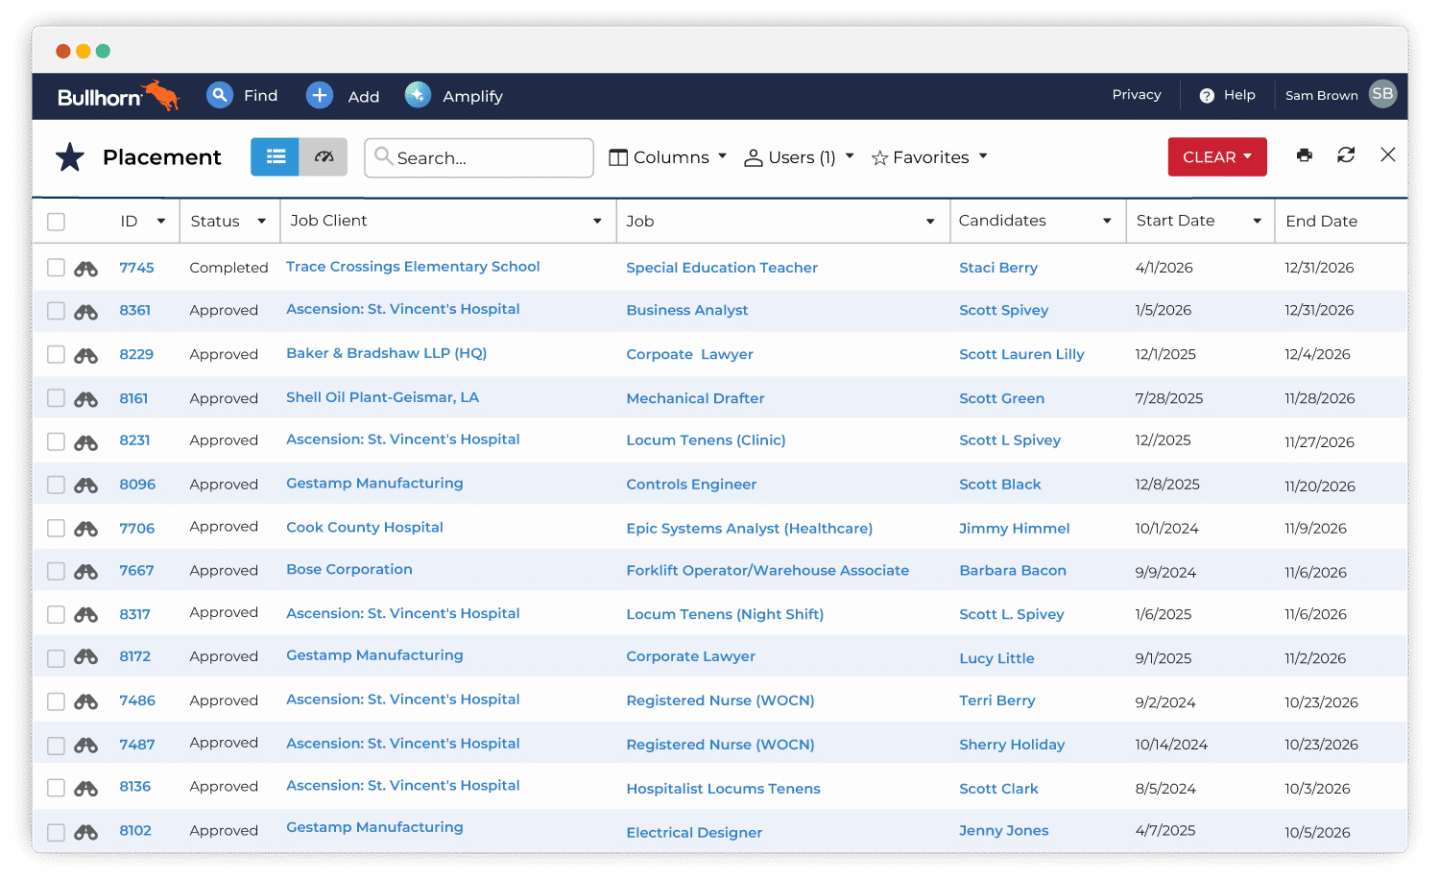Check the row for placement 7745
Image resolution: width=1440 pixels, height=878 pixels.
(56, 267)
